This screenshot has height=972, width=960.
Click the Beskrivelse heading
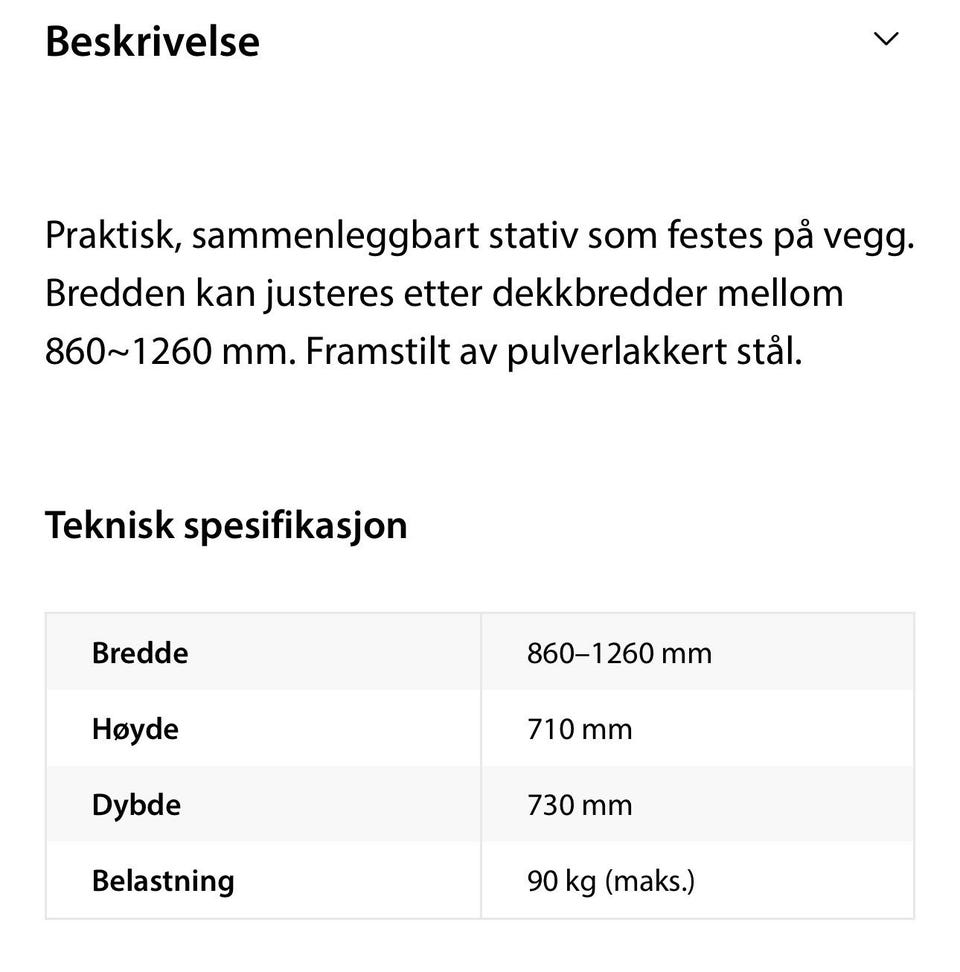152,42
